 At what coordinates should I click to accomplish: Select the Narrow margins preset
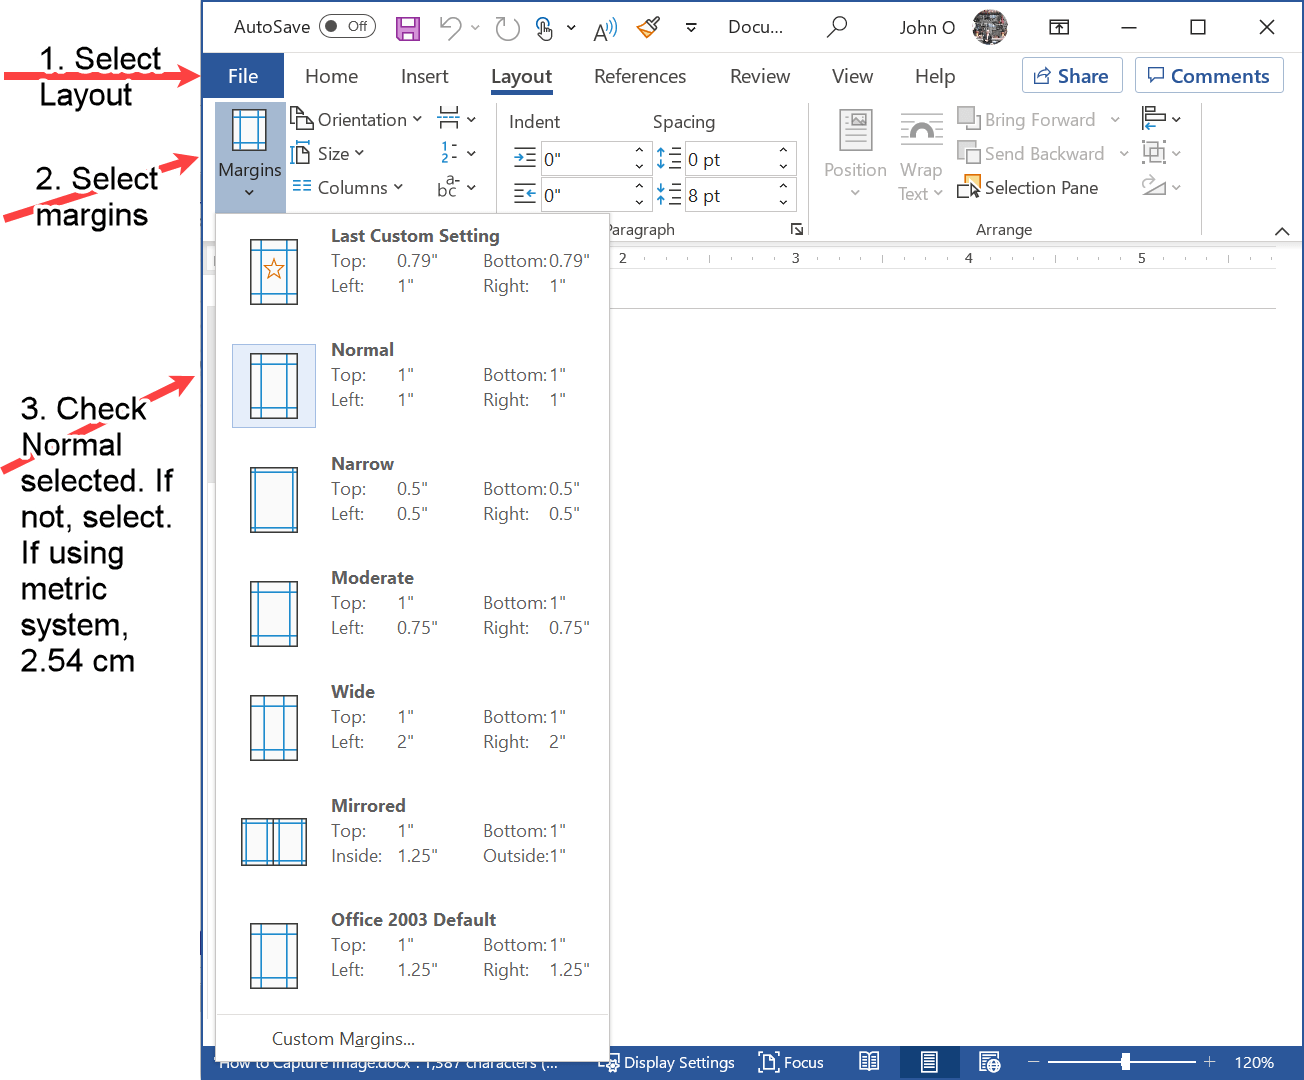[412, 499]
